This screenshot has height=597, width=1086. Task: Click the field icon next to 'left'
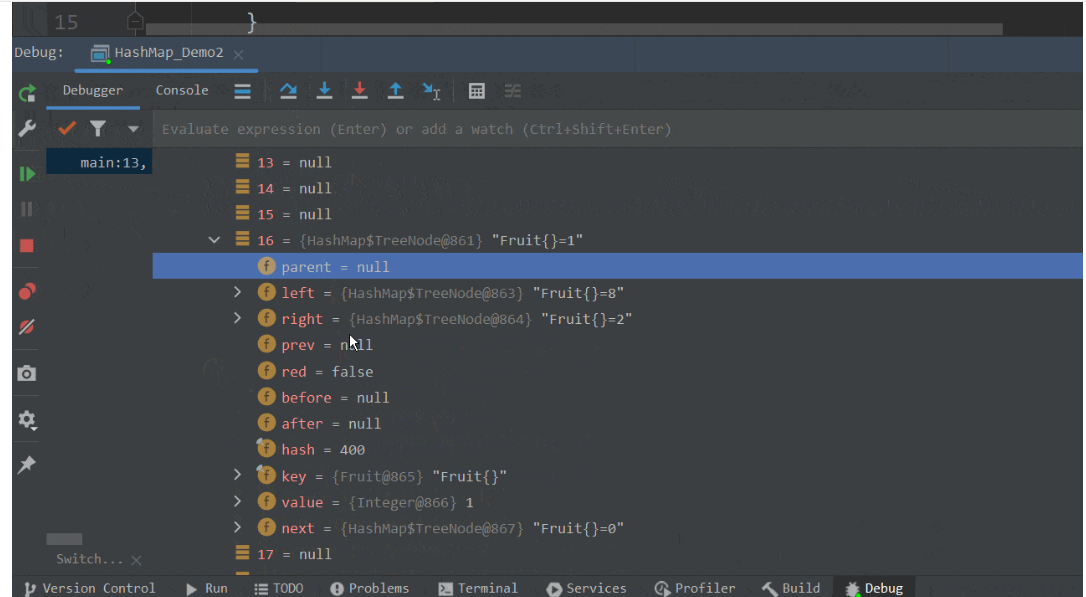tap(267, 292)
